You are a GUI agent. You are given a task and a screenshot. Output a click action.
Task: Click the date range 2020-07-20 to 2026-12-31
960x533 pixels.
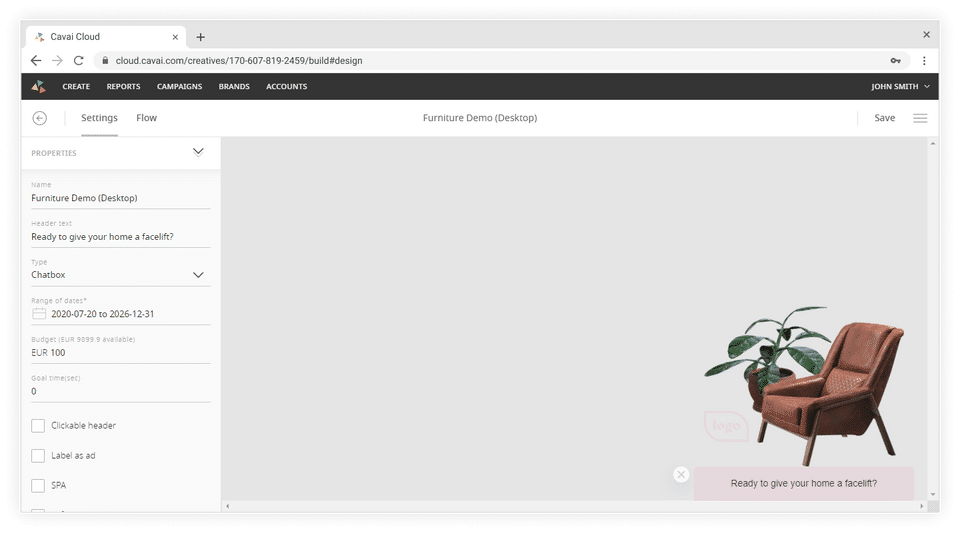103,314
